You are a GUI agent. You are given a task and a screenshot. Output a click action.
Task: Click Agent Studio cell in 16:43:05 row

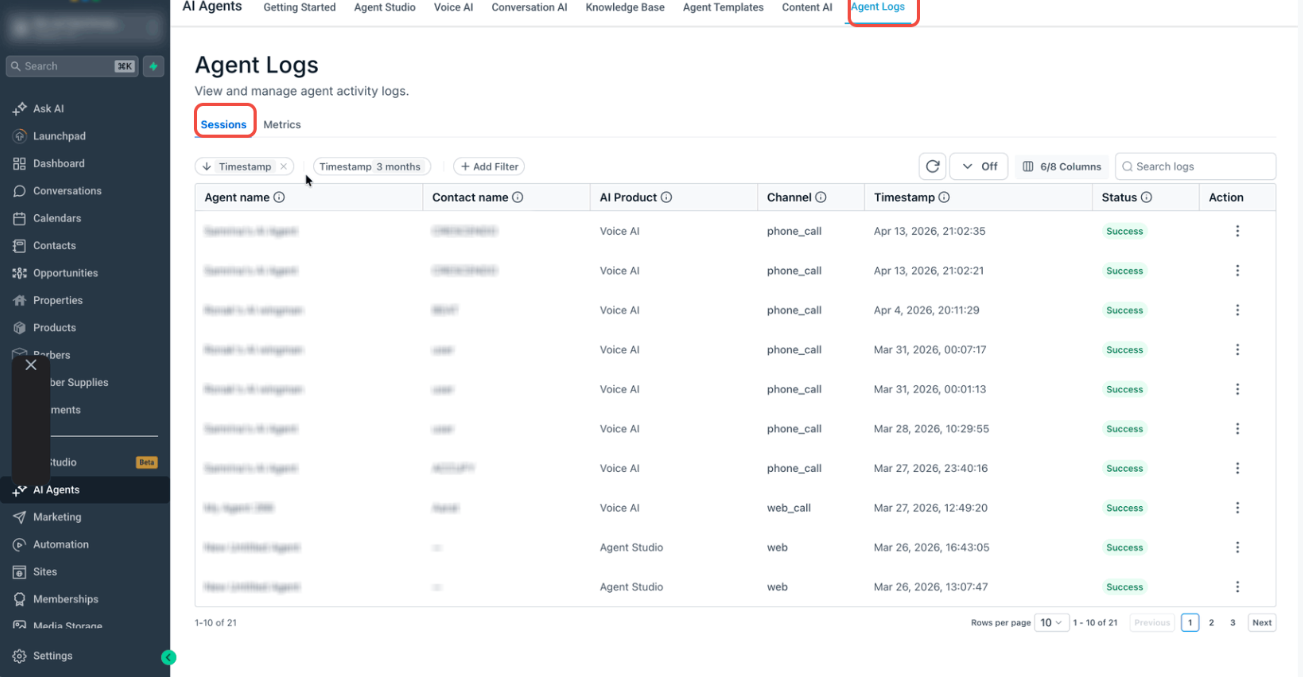pyautogui.click(x=631, y=547)
